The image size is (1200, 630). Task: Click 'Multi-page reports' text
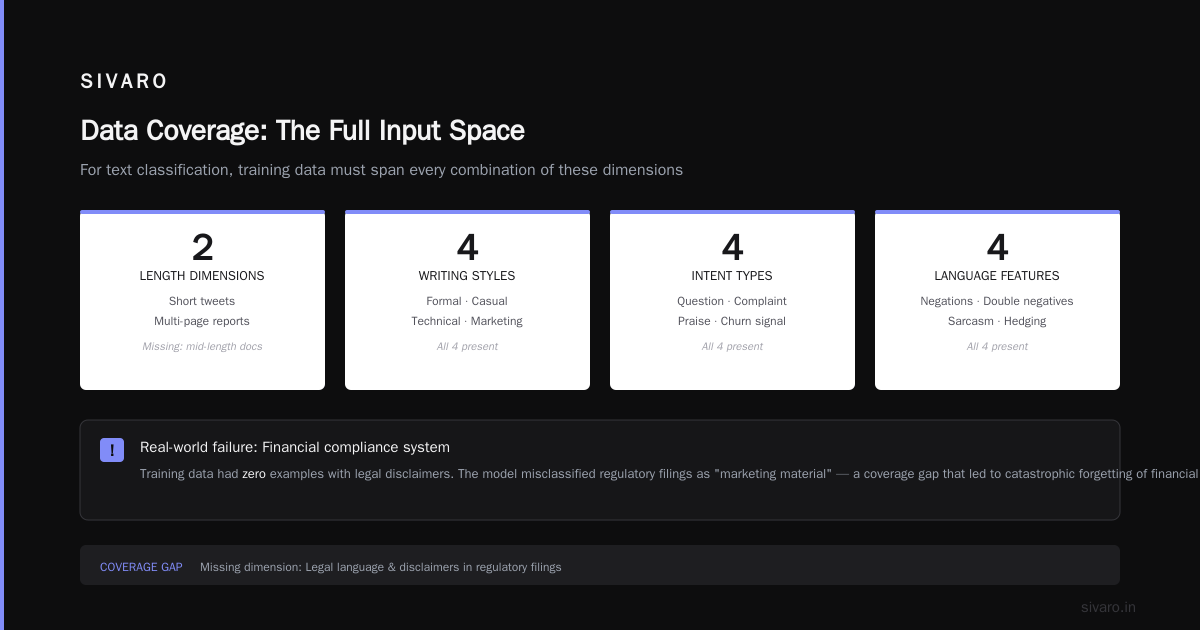click(202, 321)
